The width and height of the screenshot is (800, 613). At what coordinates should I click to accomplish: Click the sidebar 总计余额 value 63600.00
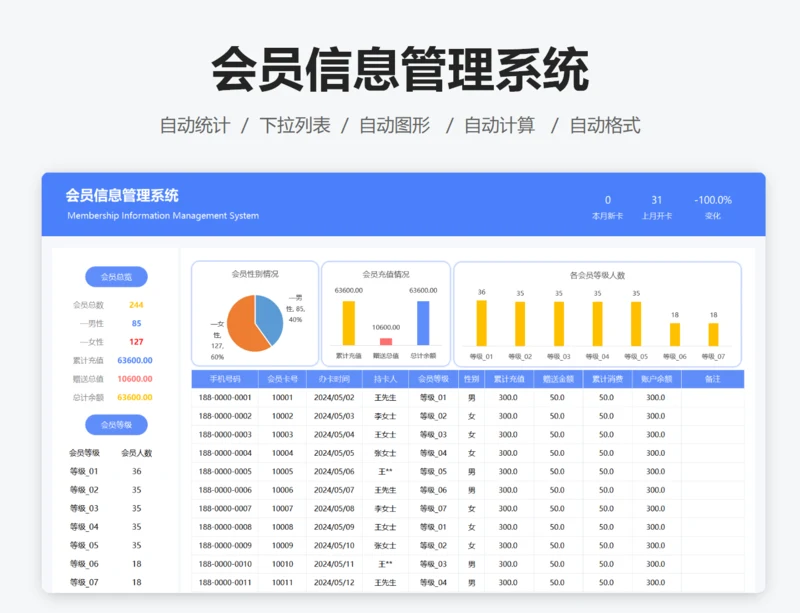point(135,397)
